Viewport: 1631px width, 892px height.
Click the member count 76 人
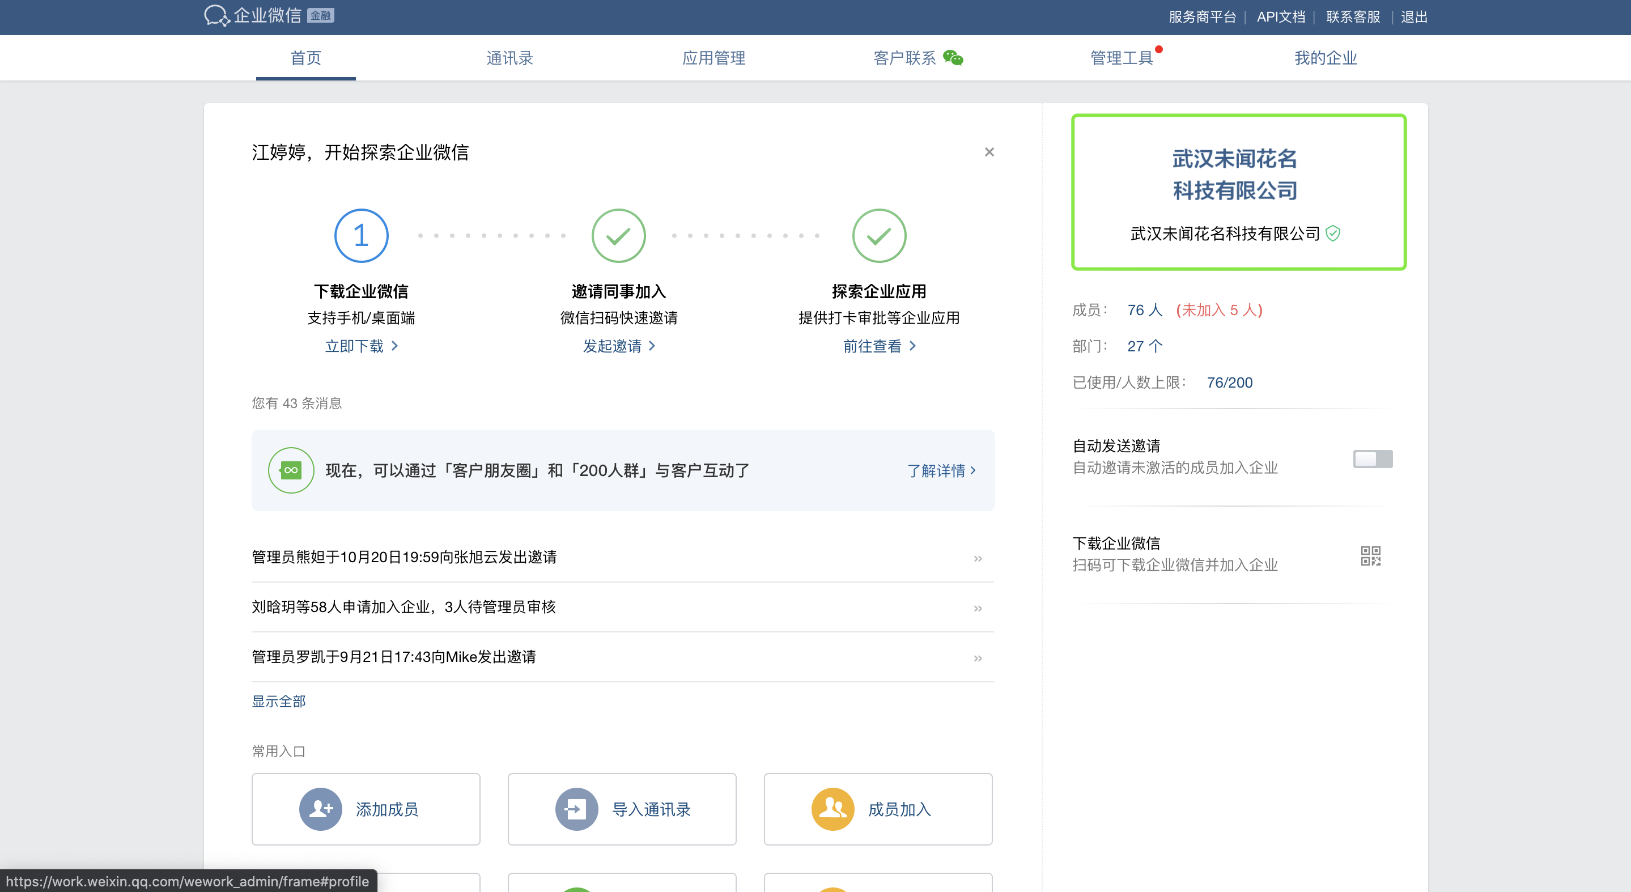pyautogui.click(x=1145, y=310)
